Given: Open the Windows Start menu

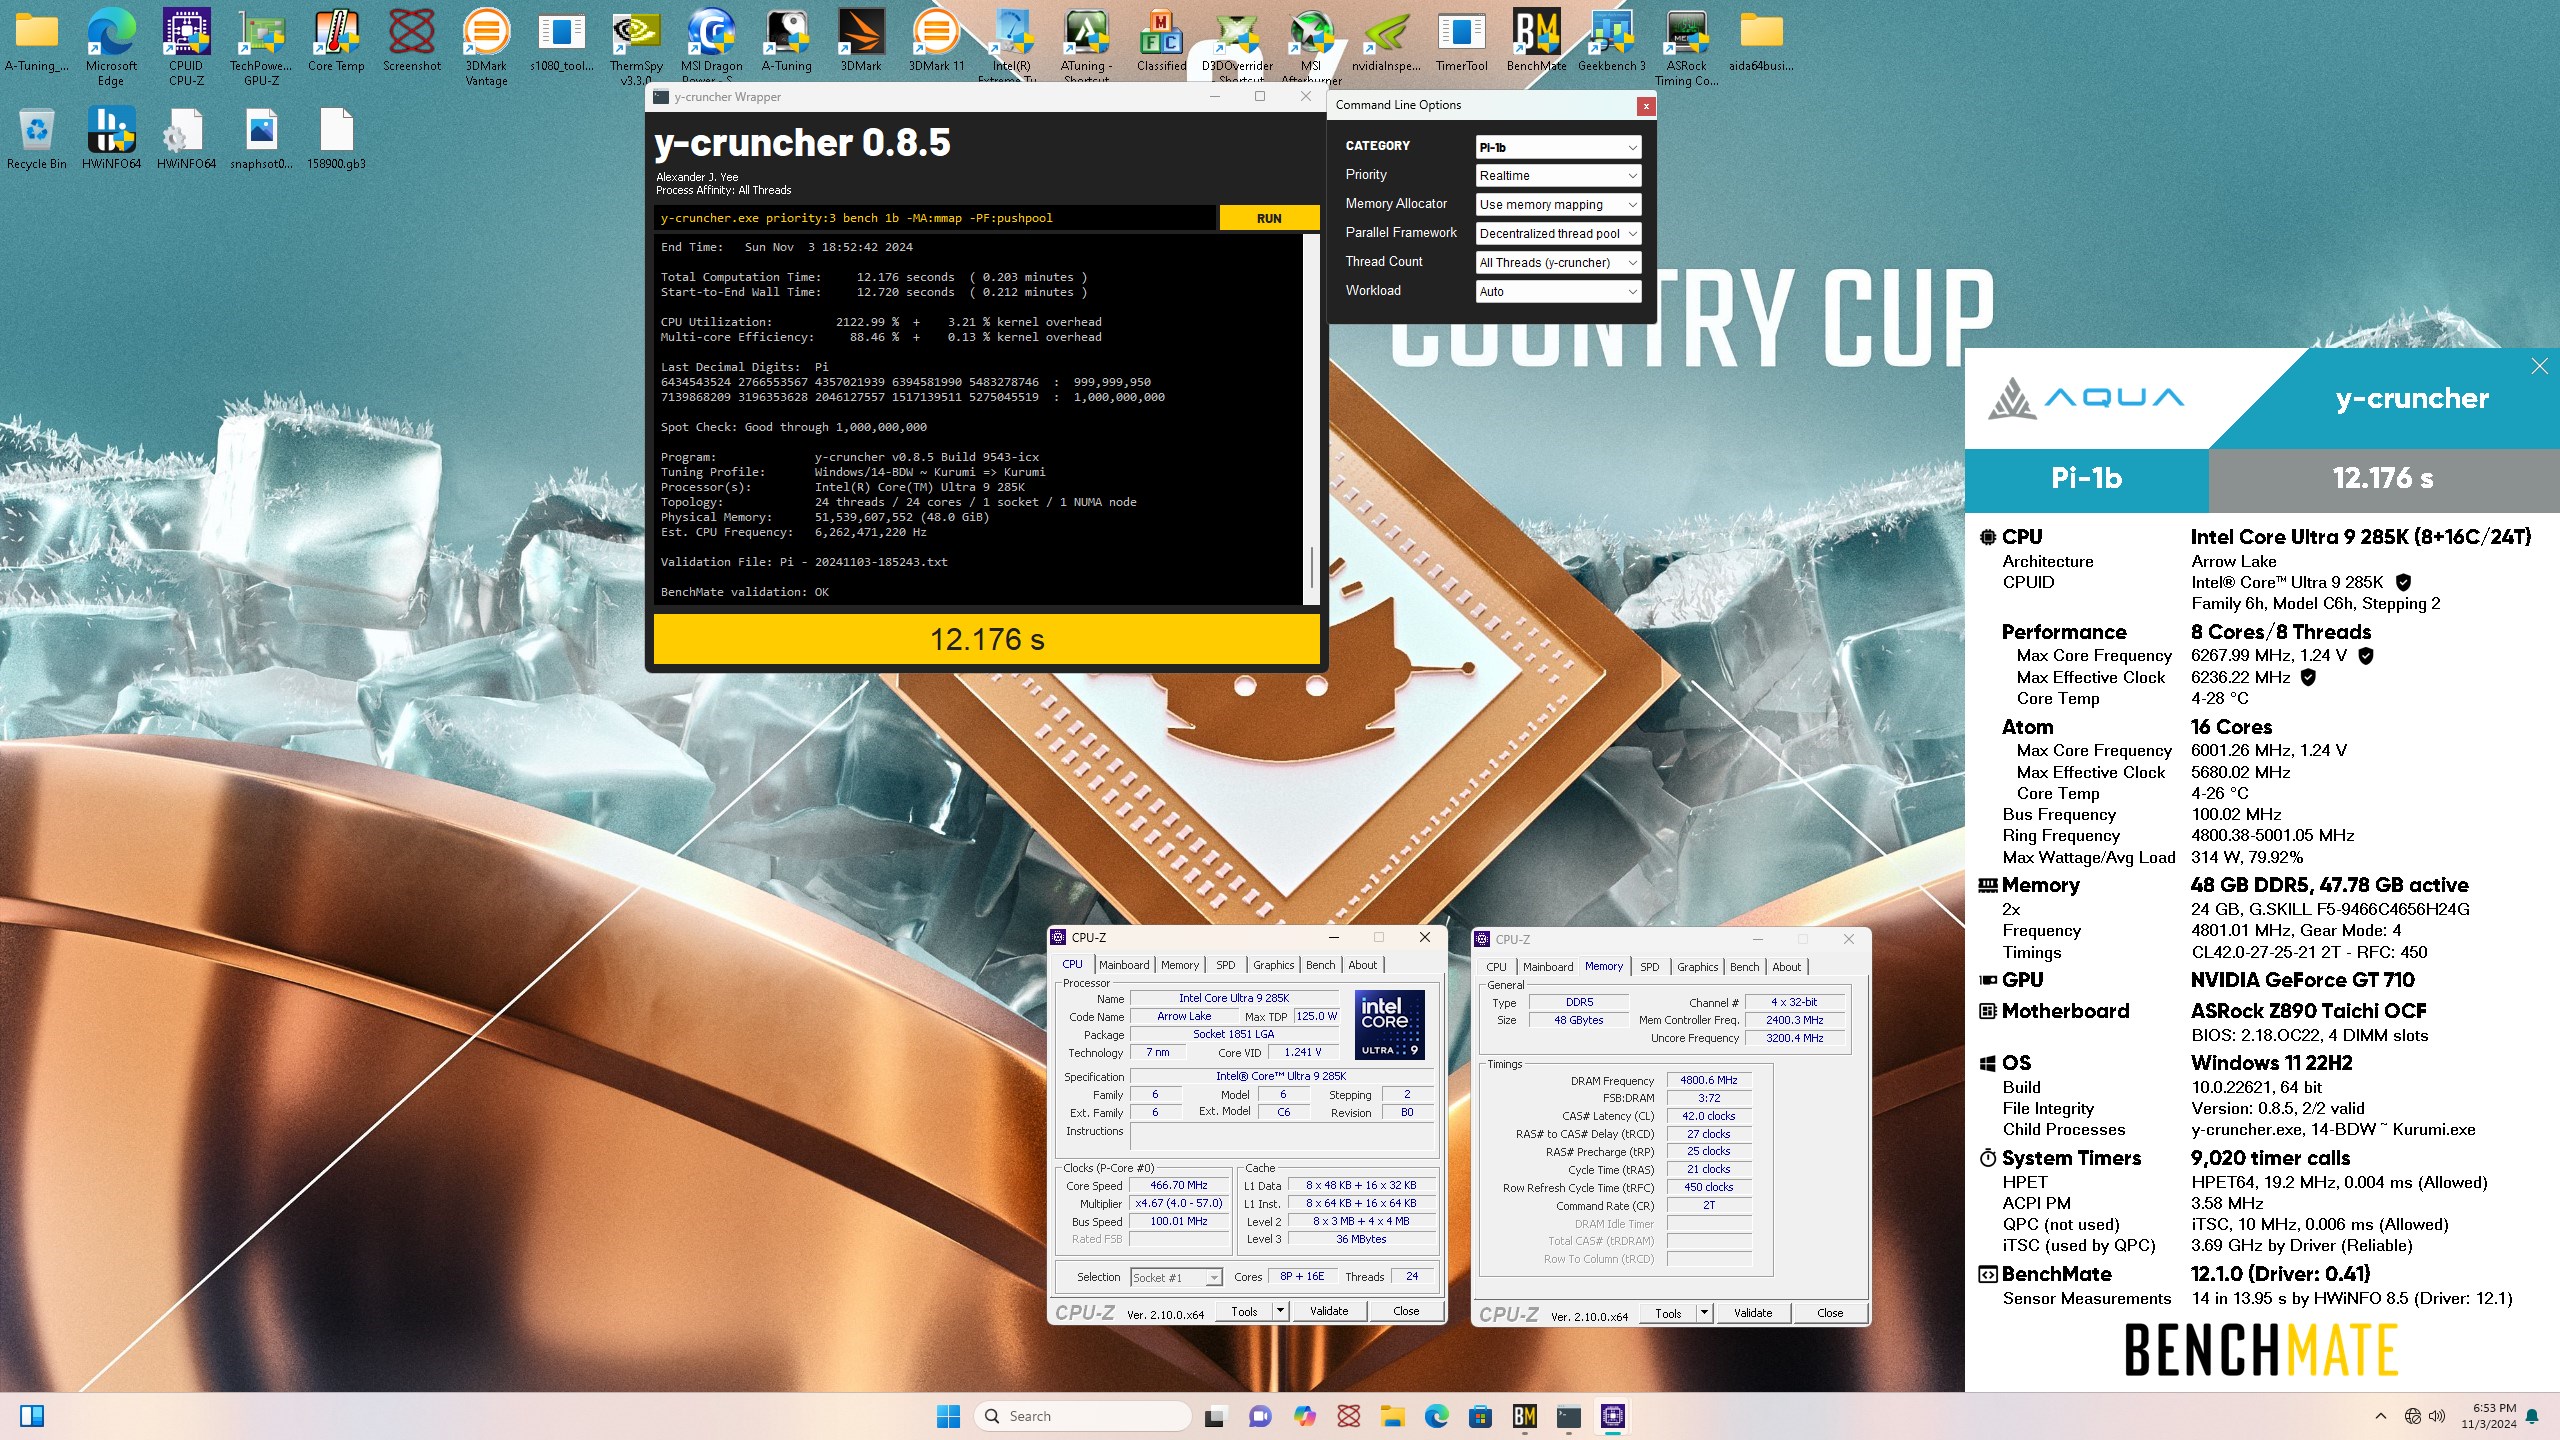Looking at the screenshot, I should (x=948, y=1416).
